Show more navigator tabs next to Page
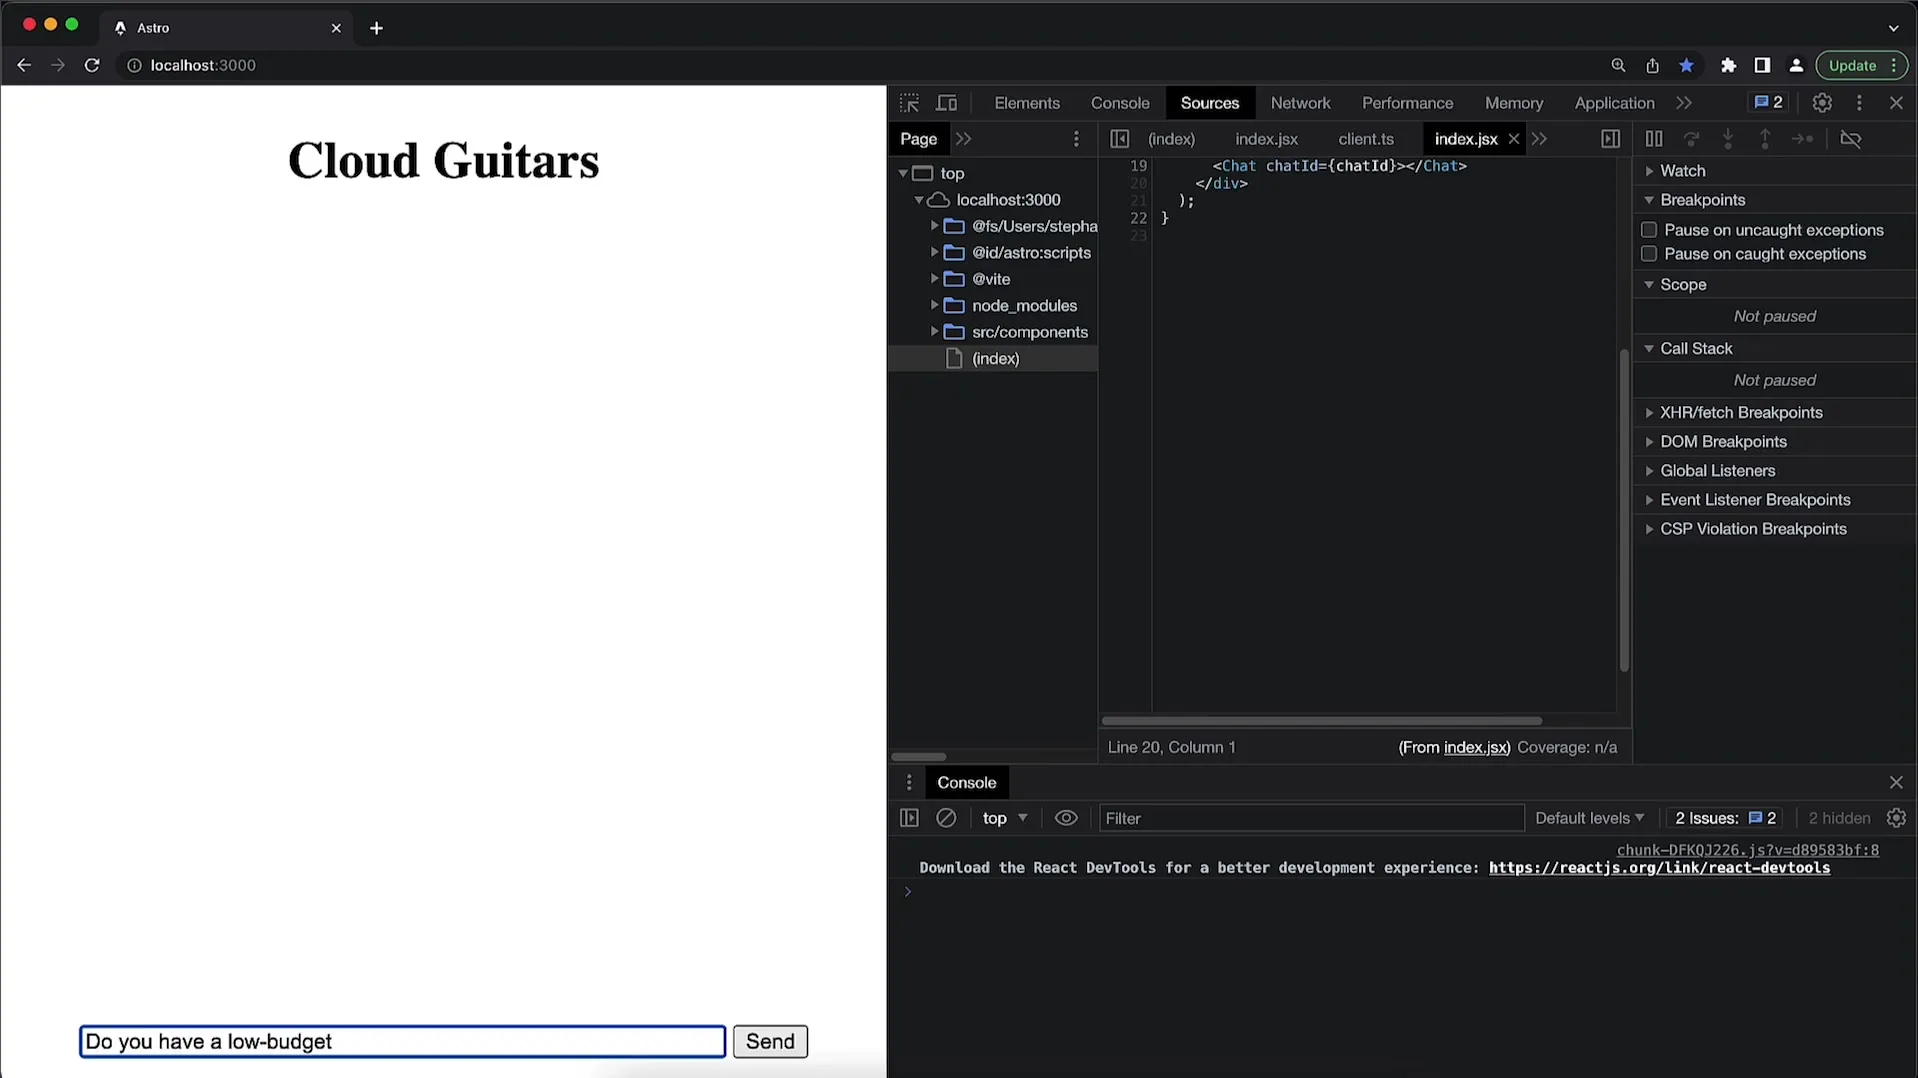1918x1078 pixels. point(963,139)
